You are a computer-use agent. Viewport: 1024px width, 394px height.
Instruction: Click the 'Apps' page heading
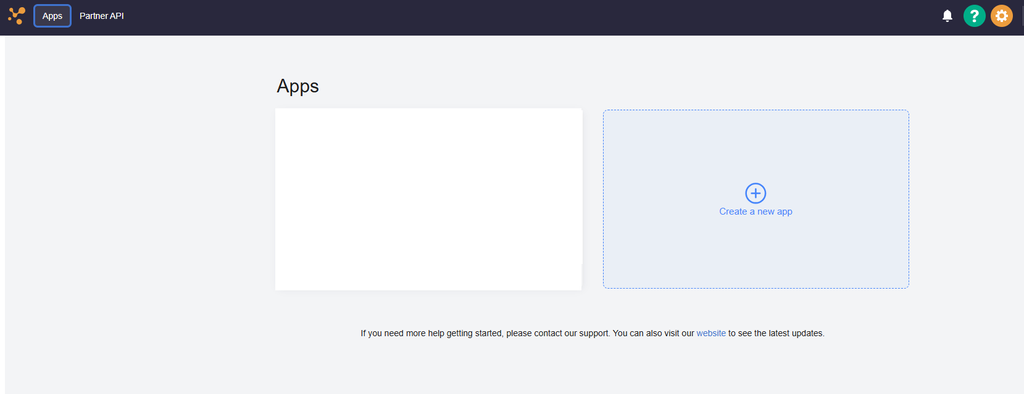298,86
